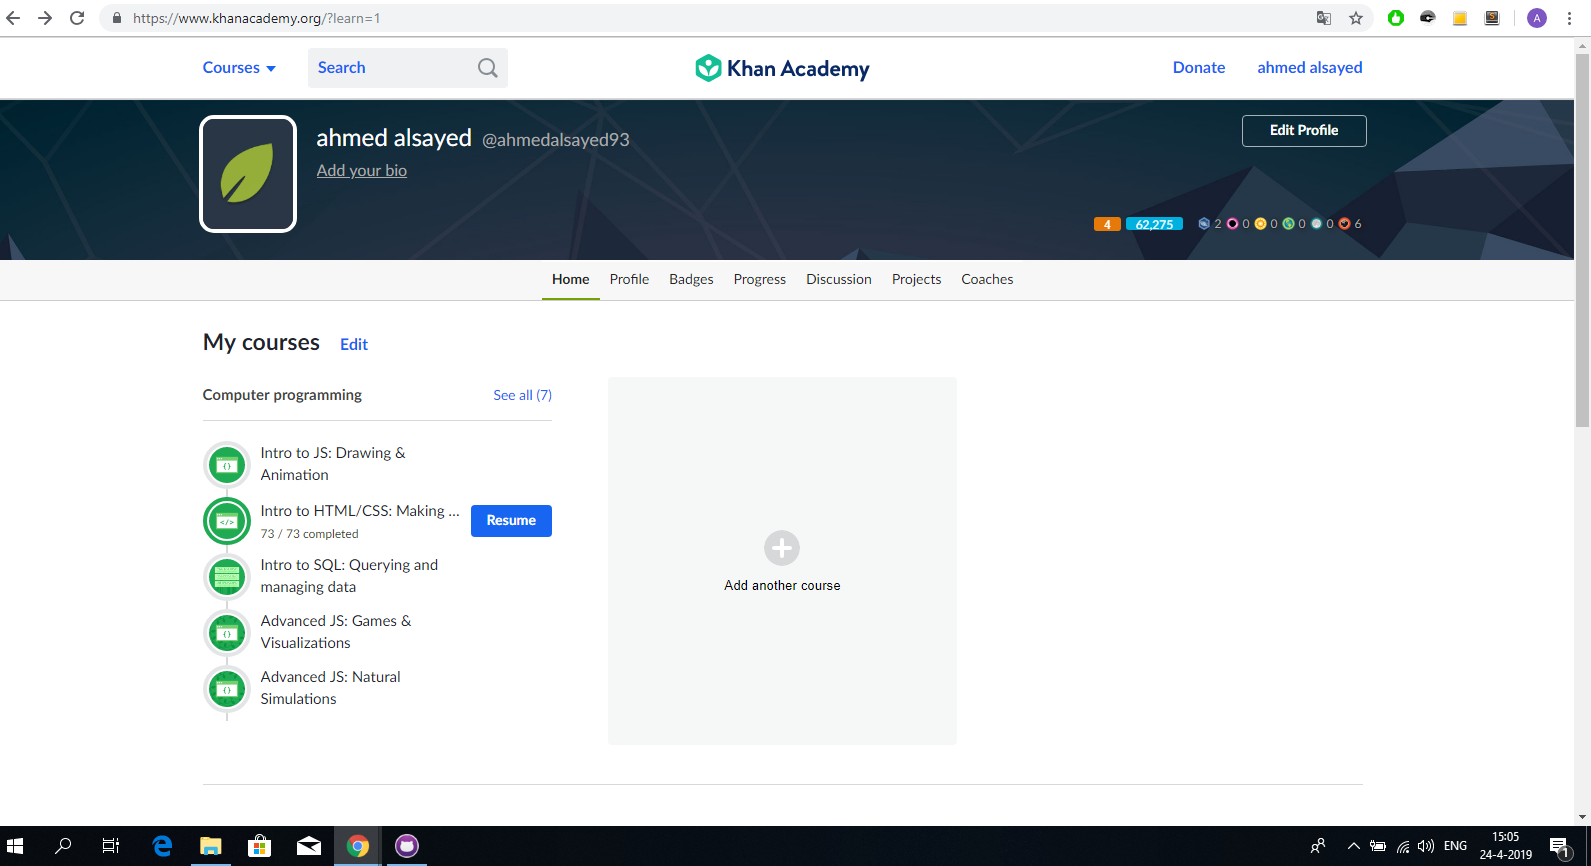Screen dimensions: 1591x866
Task: Click the green leaf profile avatar
Action: click(248, 174)
